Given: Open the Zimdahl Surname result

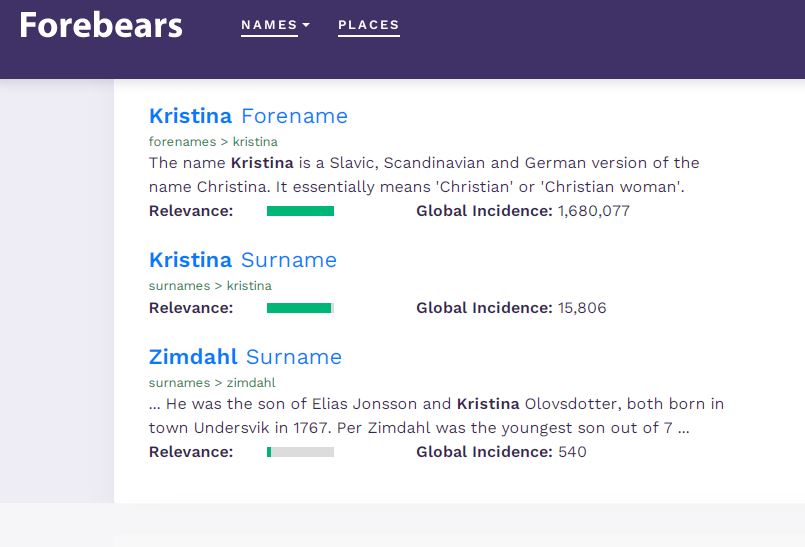Looking at the screenshot, I should 245,357.
